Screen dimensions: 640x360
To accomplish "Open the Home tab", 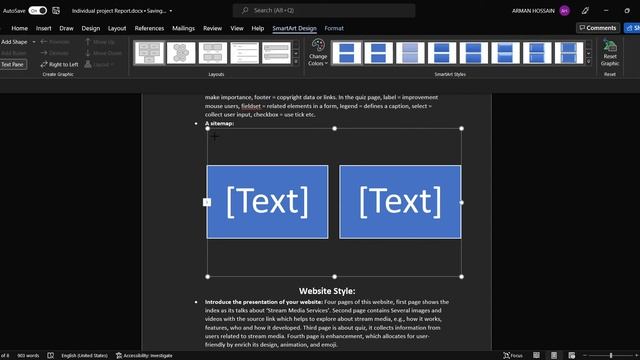I will tap(20, 28).
